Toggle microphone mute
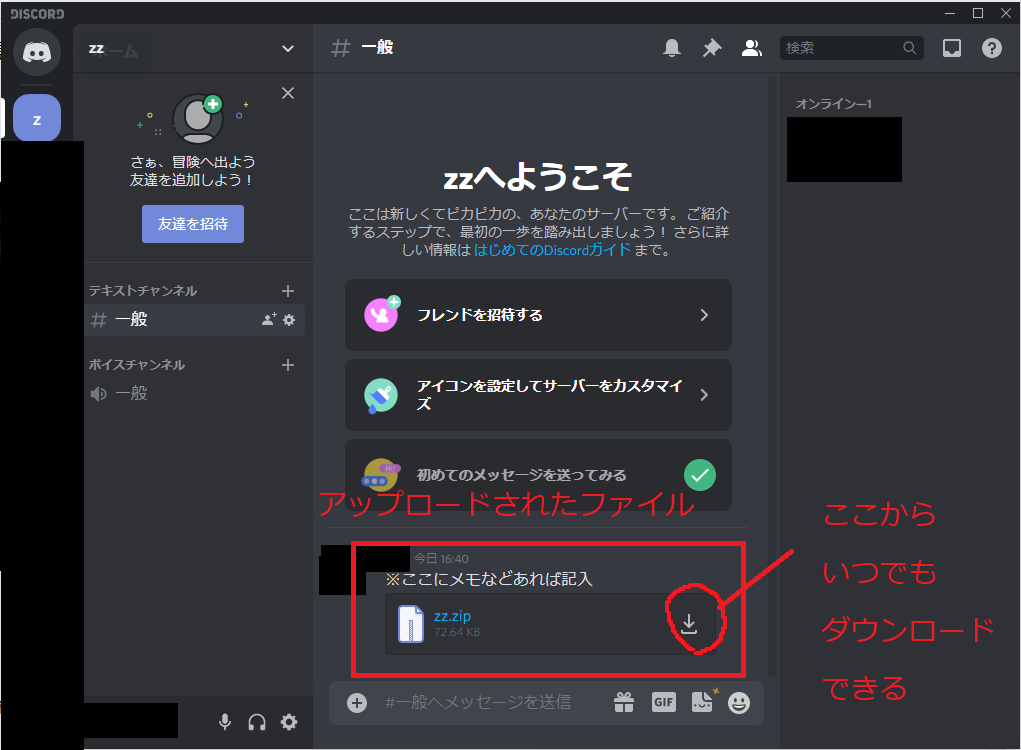This screenshot has height=750, width=1021. pos(225,722)
